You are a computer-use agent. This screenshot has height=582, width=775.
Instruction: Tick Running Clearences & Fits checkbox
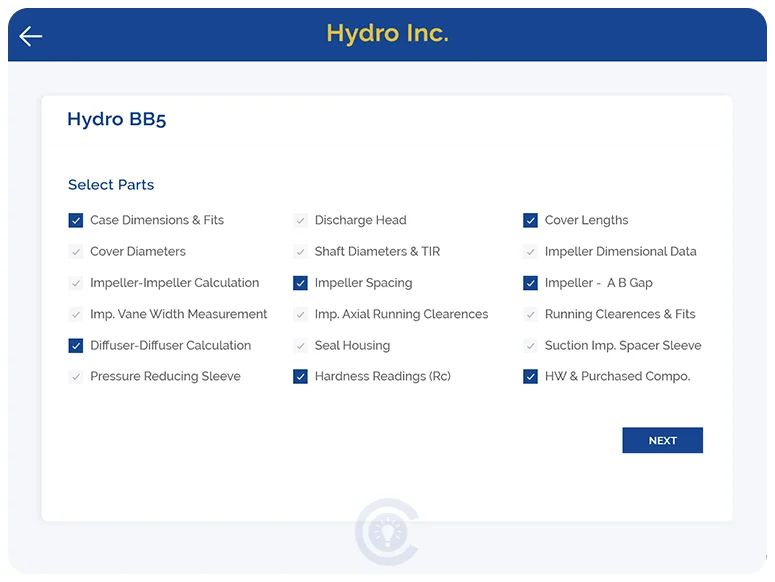click(531, 314)
